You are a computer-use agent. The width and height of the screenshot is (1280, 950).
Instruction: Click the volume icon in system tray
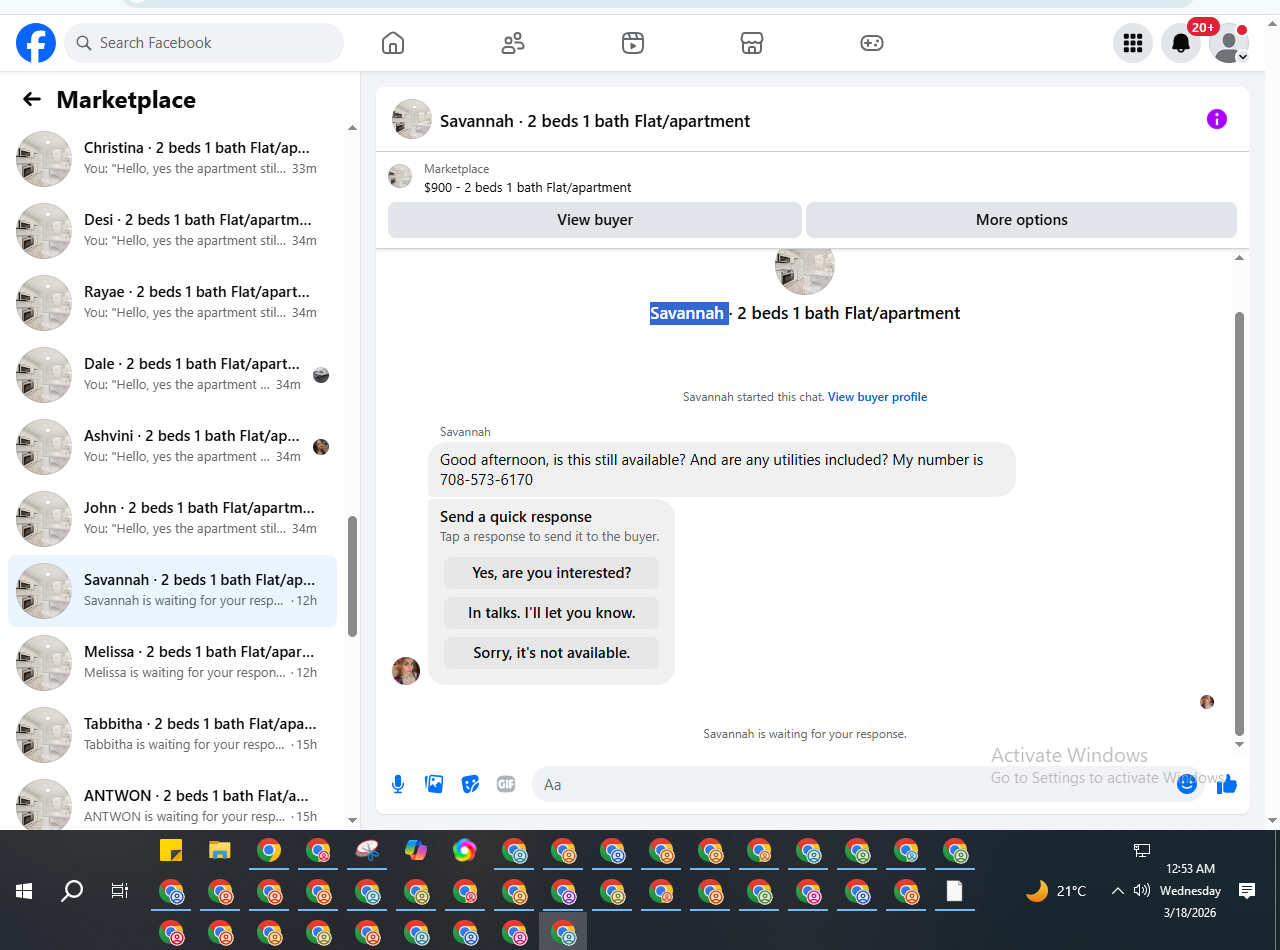coord(1142,890)
